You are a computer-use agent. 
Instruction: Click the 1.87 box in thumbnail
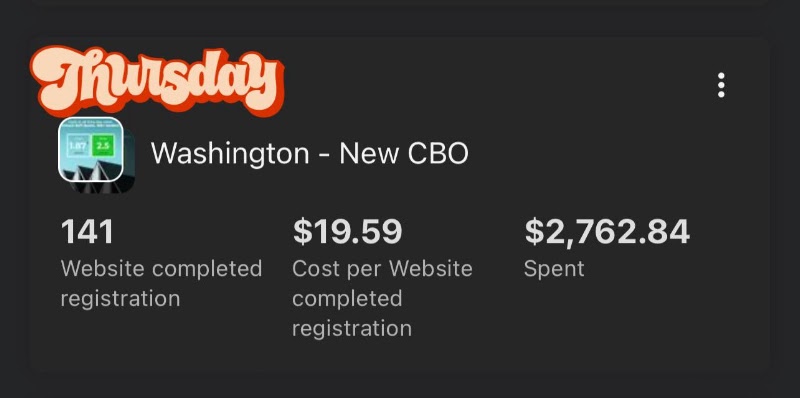80,145
